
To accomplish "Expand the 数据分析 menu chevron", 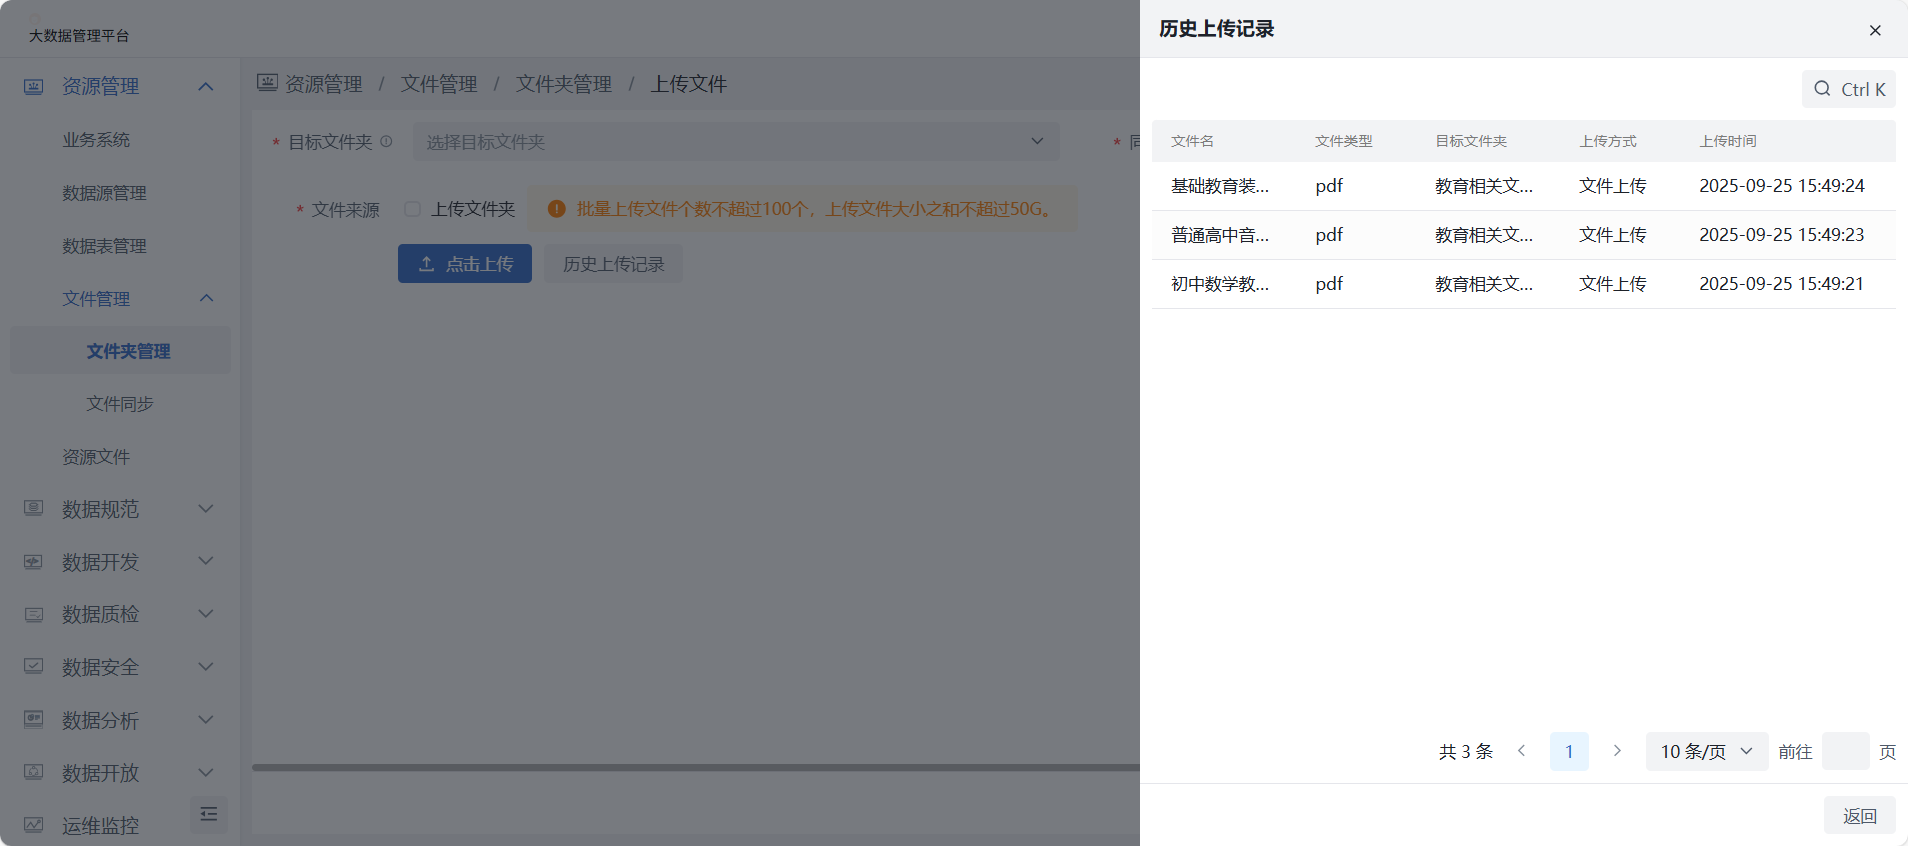I will [206, 720].
